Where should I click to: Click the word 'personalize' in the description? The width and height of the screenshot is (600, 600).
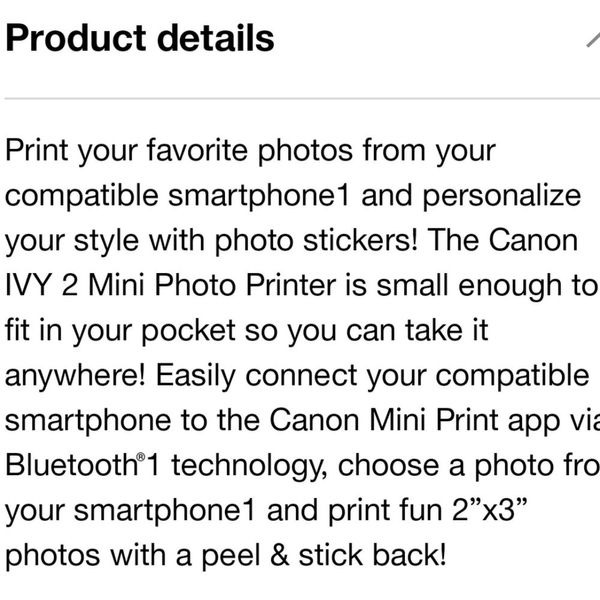point(502,196)
